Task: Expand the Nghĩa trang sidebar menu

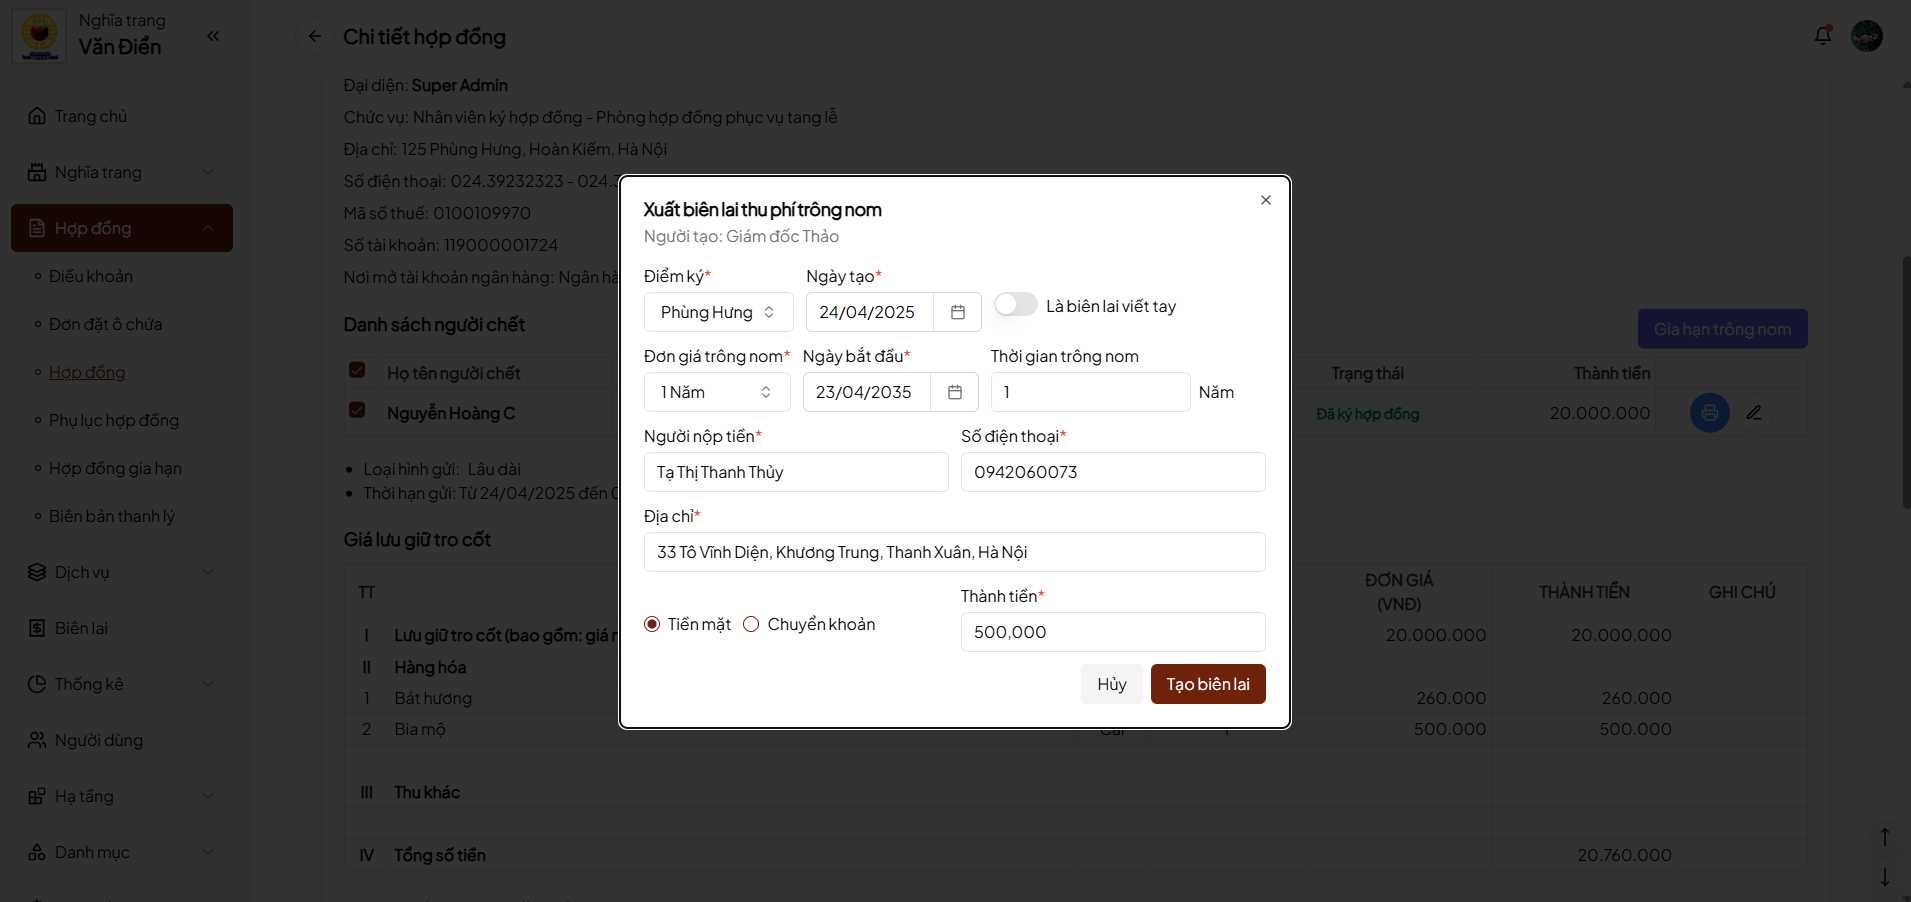Action: [120, 172]
